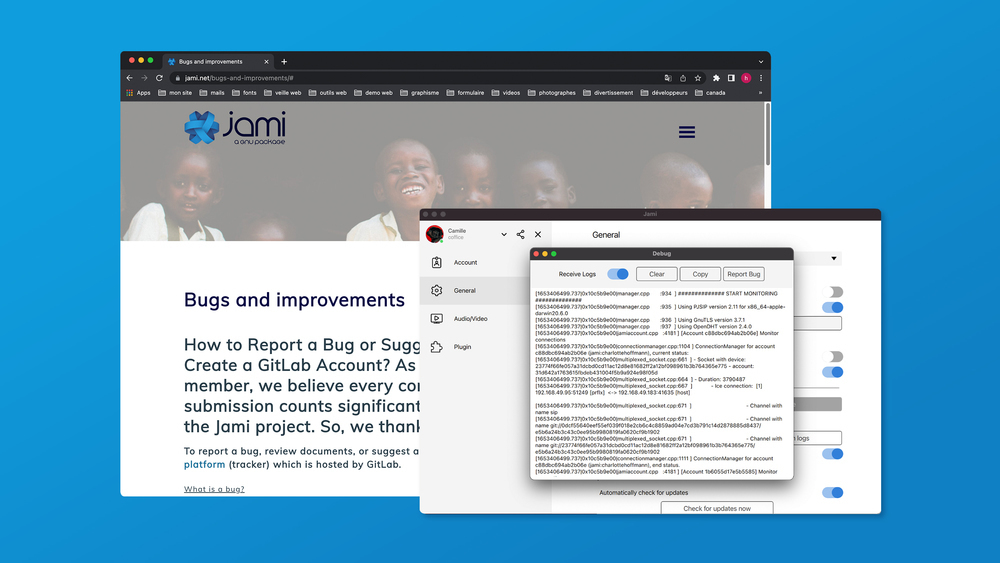The image size is (1000, 563).
Task: Open the formulaire bookmark folder
Action: pos(465,92)
